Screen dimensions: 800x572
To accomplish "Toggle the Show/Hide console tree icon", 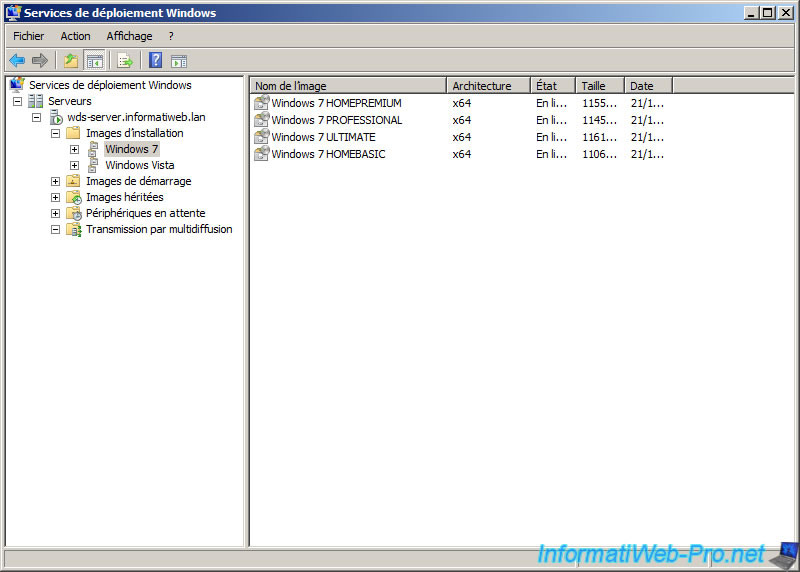I will (x=94, y=61).
